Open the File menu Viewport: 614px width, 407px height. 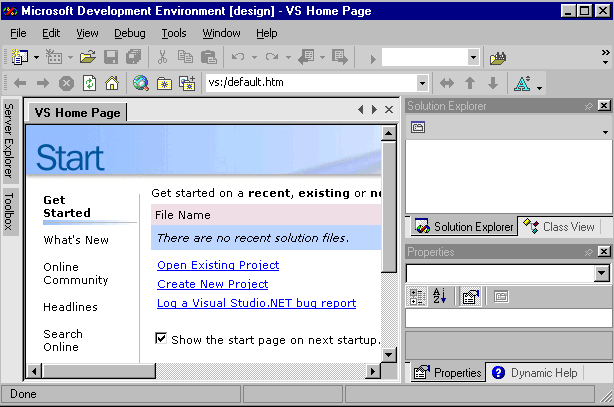point(18,33)
